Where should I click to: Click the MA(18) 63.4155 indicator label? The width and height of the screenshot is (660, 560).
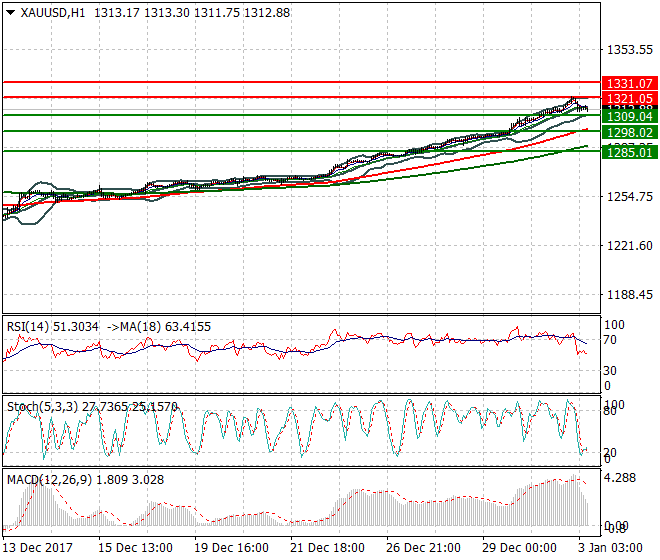coord(165,327)
